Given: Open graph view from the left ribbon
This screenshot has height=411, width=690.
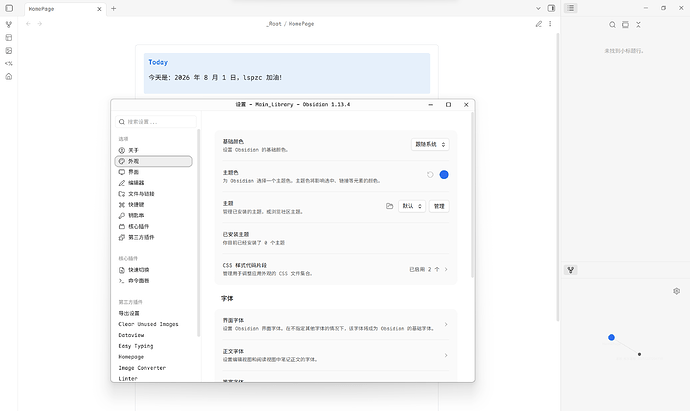Looking at the screenshot, I should (x=9, y=25).
